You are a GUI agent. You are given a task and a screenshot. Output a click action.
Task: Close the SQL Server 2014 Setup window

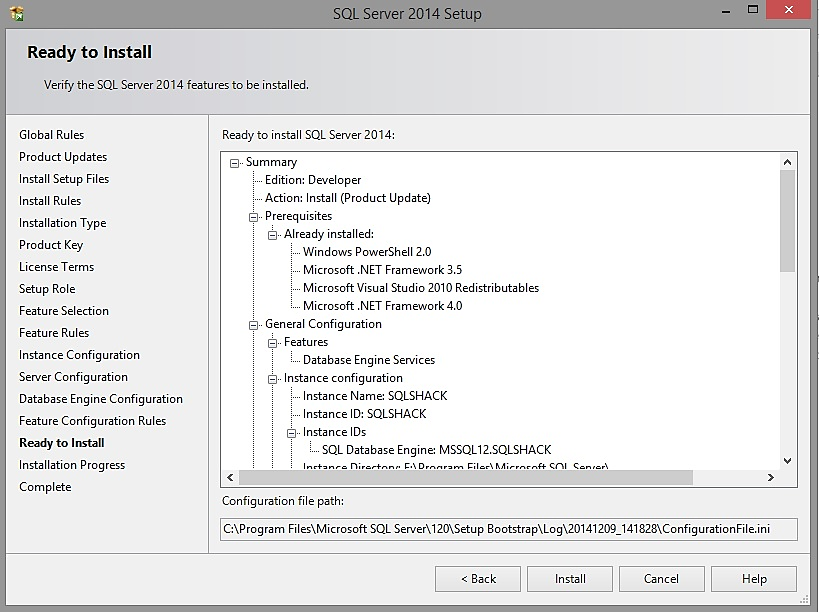(789, 9)
